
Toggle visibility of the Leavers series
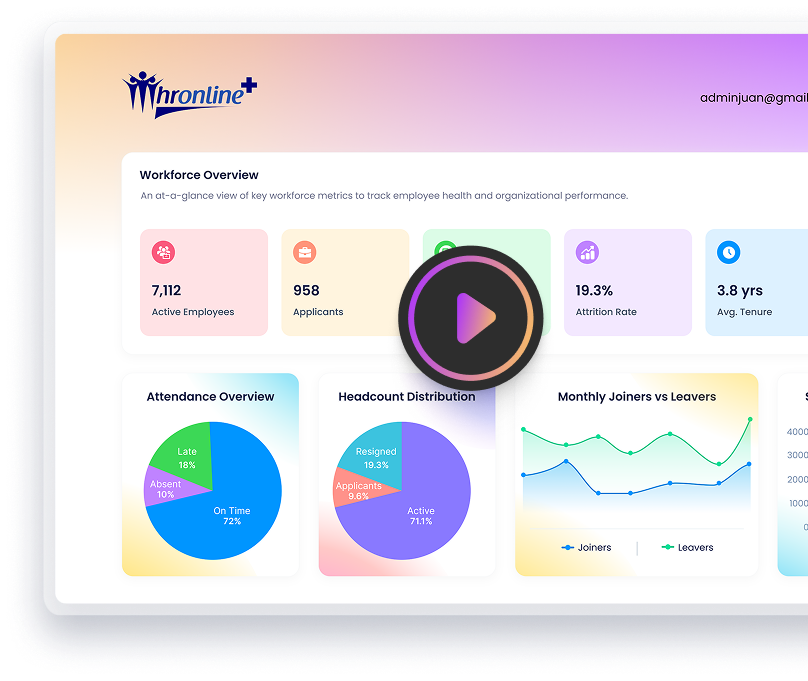click(x=690, y=547)
